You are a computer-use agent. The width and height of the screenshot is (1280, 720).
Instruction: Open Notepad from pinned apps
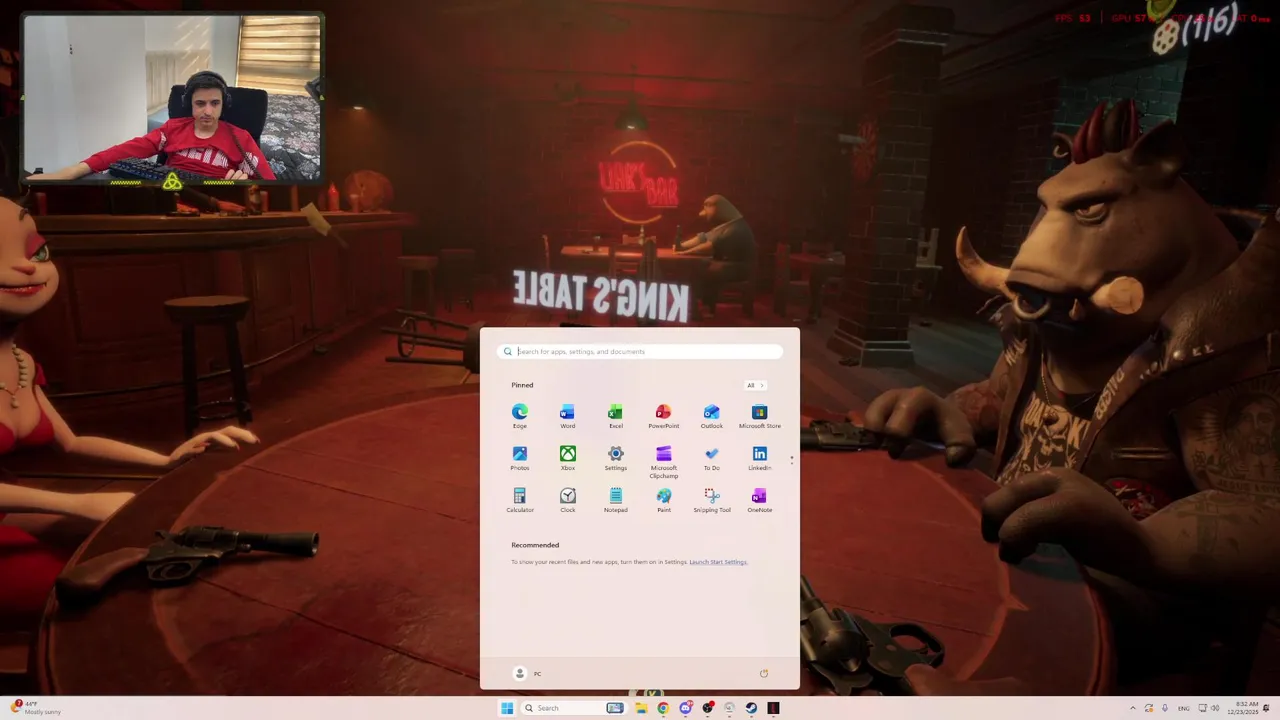[616, 501]
